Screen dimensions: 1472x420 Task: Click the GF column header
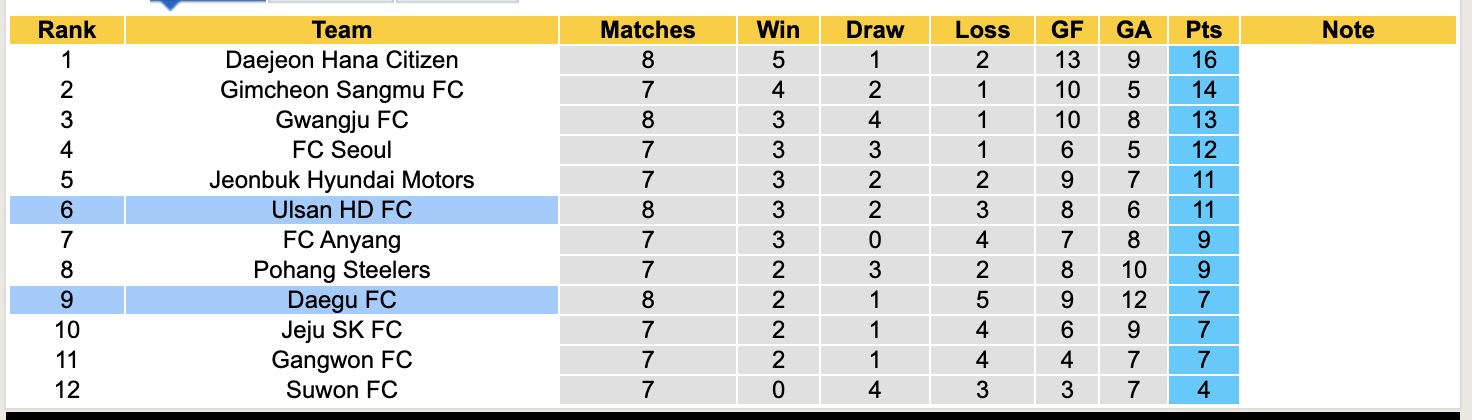pyautogui.click(x=1066, y=30)
